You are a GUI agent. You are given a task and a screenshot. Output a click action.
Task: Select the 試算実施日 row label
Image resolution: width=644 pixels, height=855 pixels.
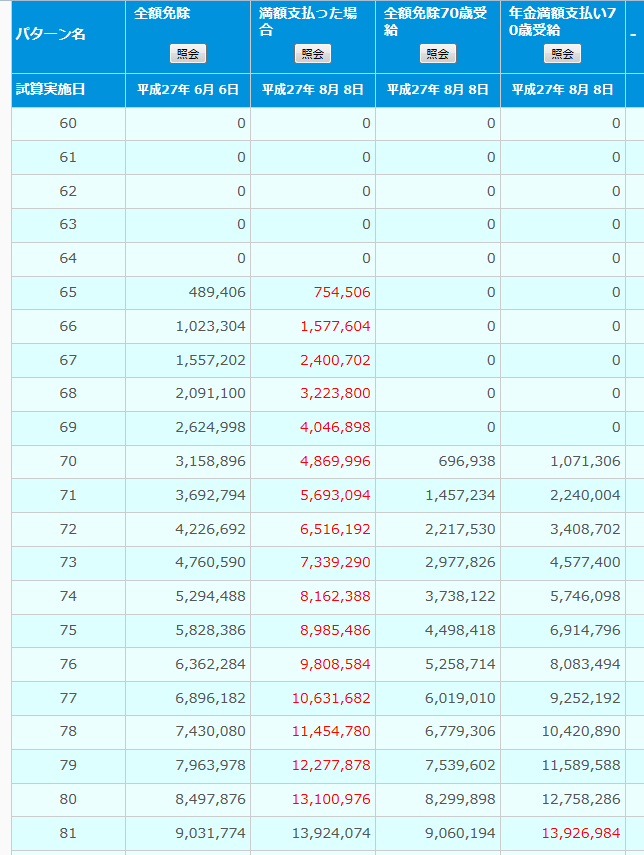tap(50, 89)
